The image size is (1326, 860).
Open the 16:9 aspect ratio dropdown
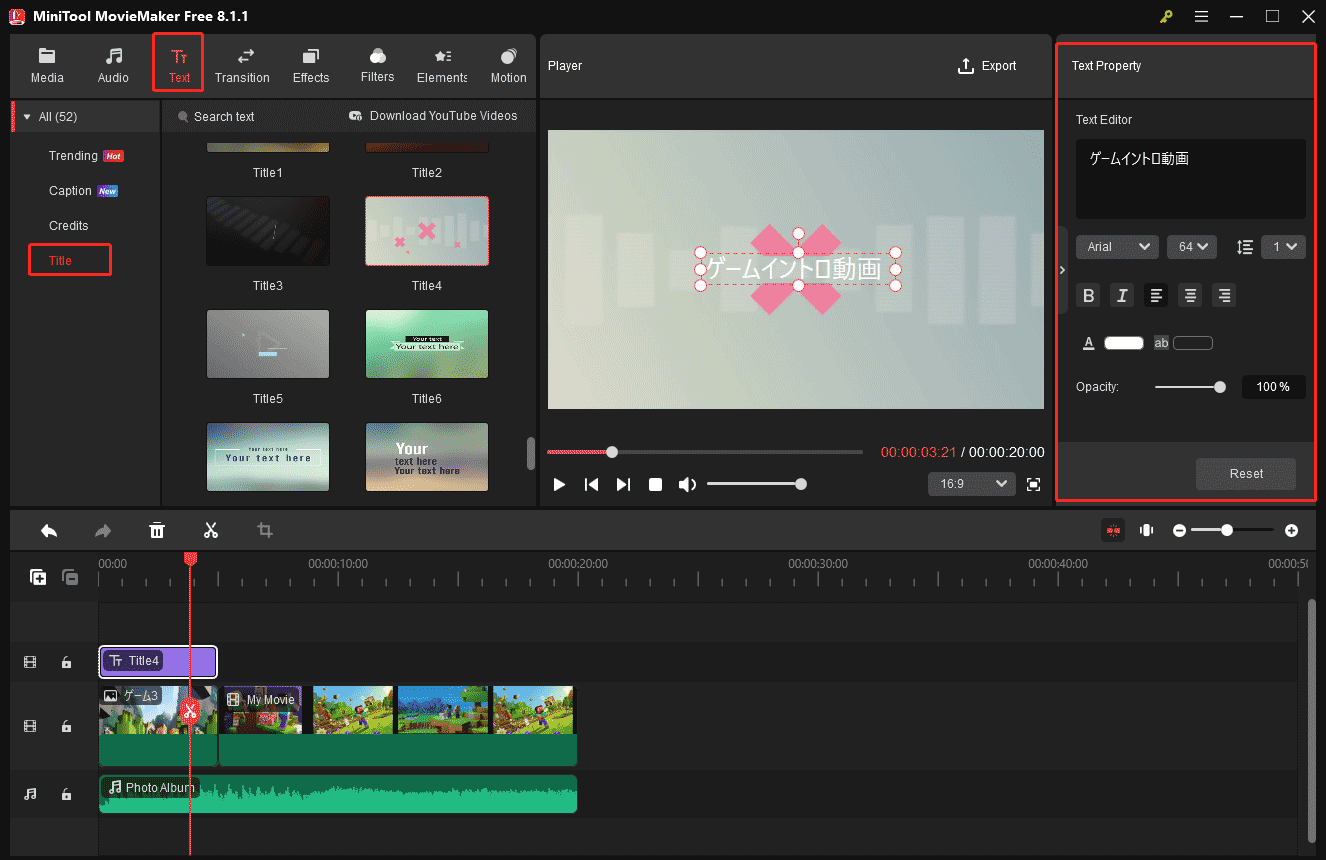point(971,484)
